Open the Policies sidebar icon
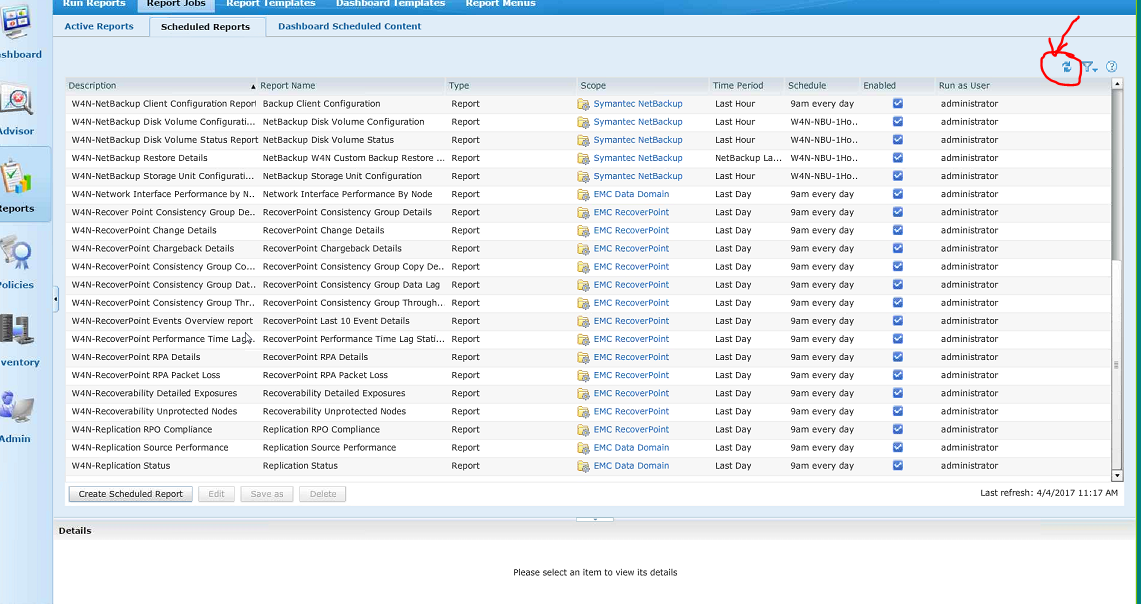 [17, 261]
